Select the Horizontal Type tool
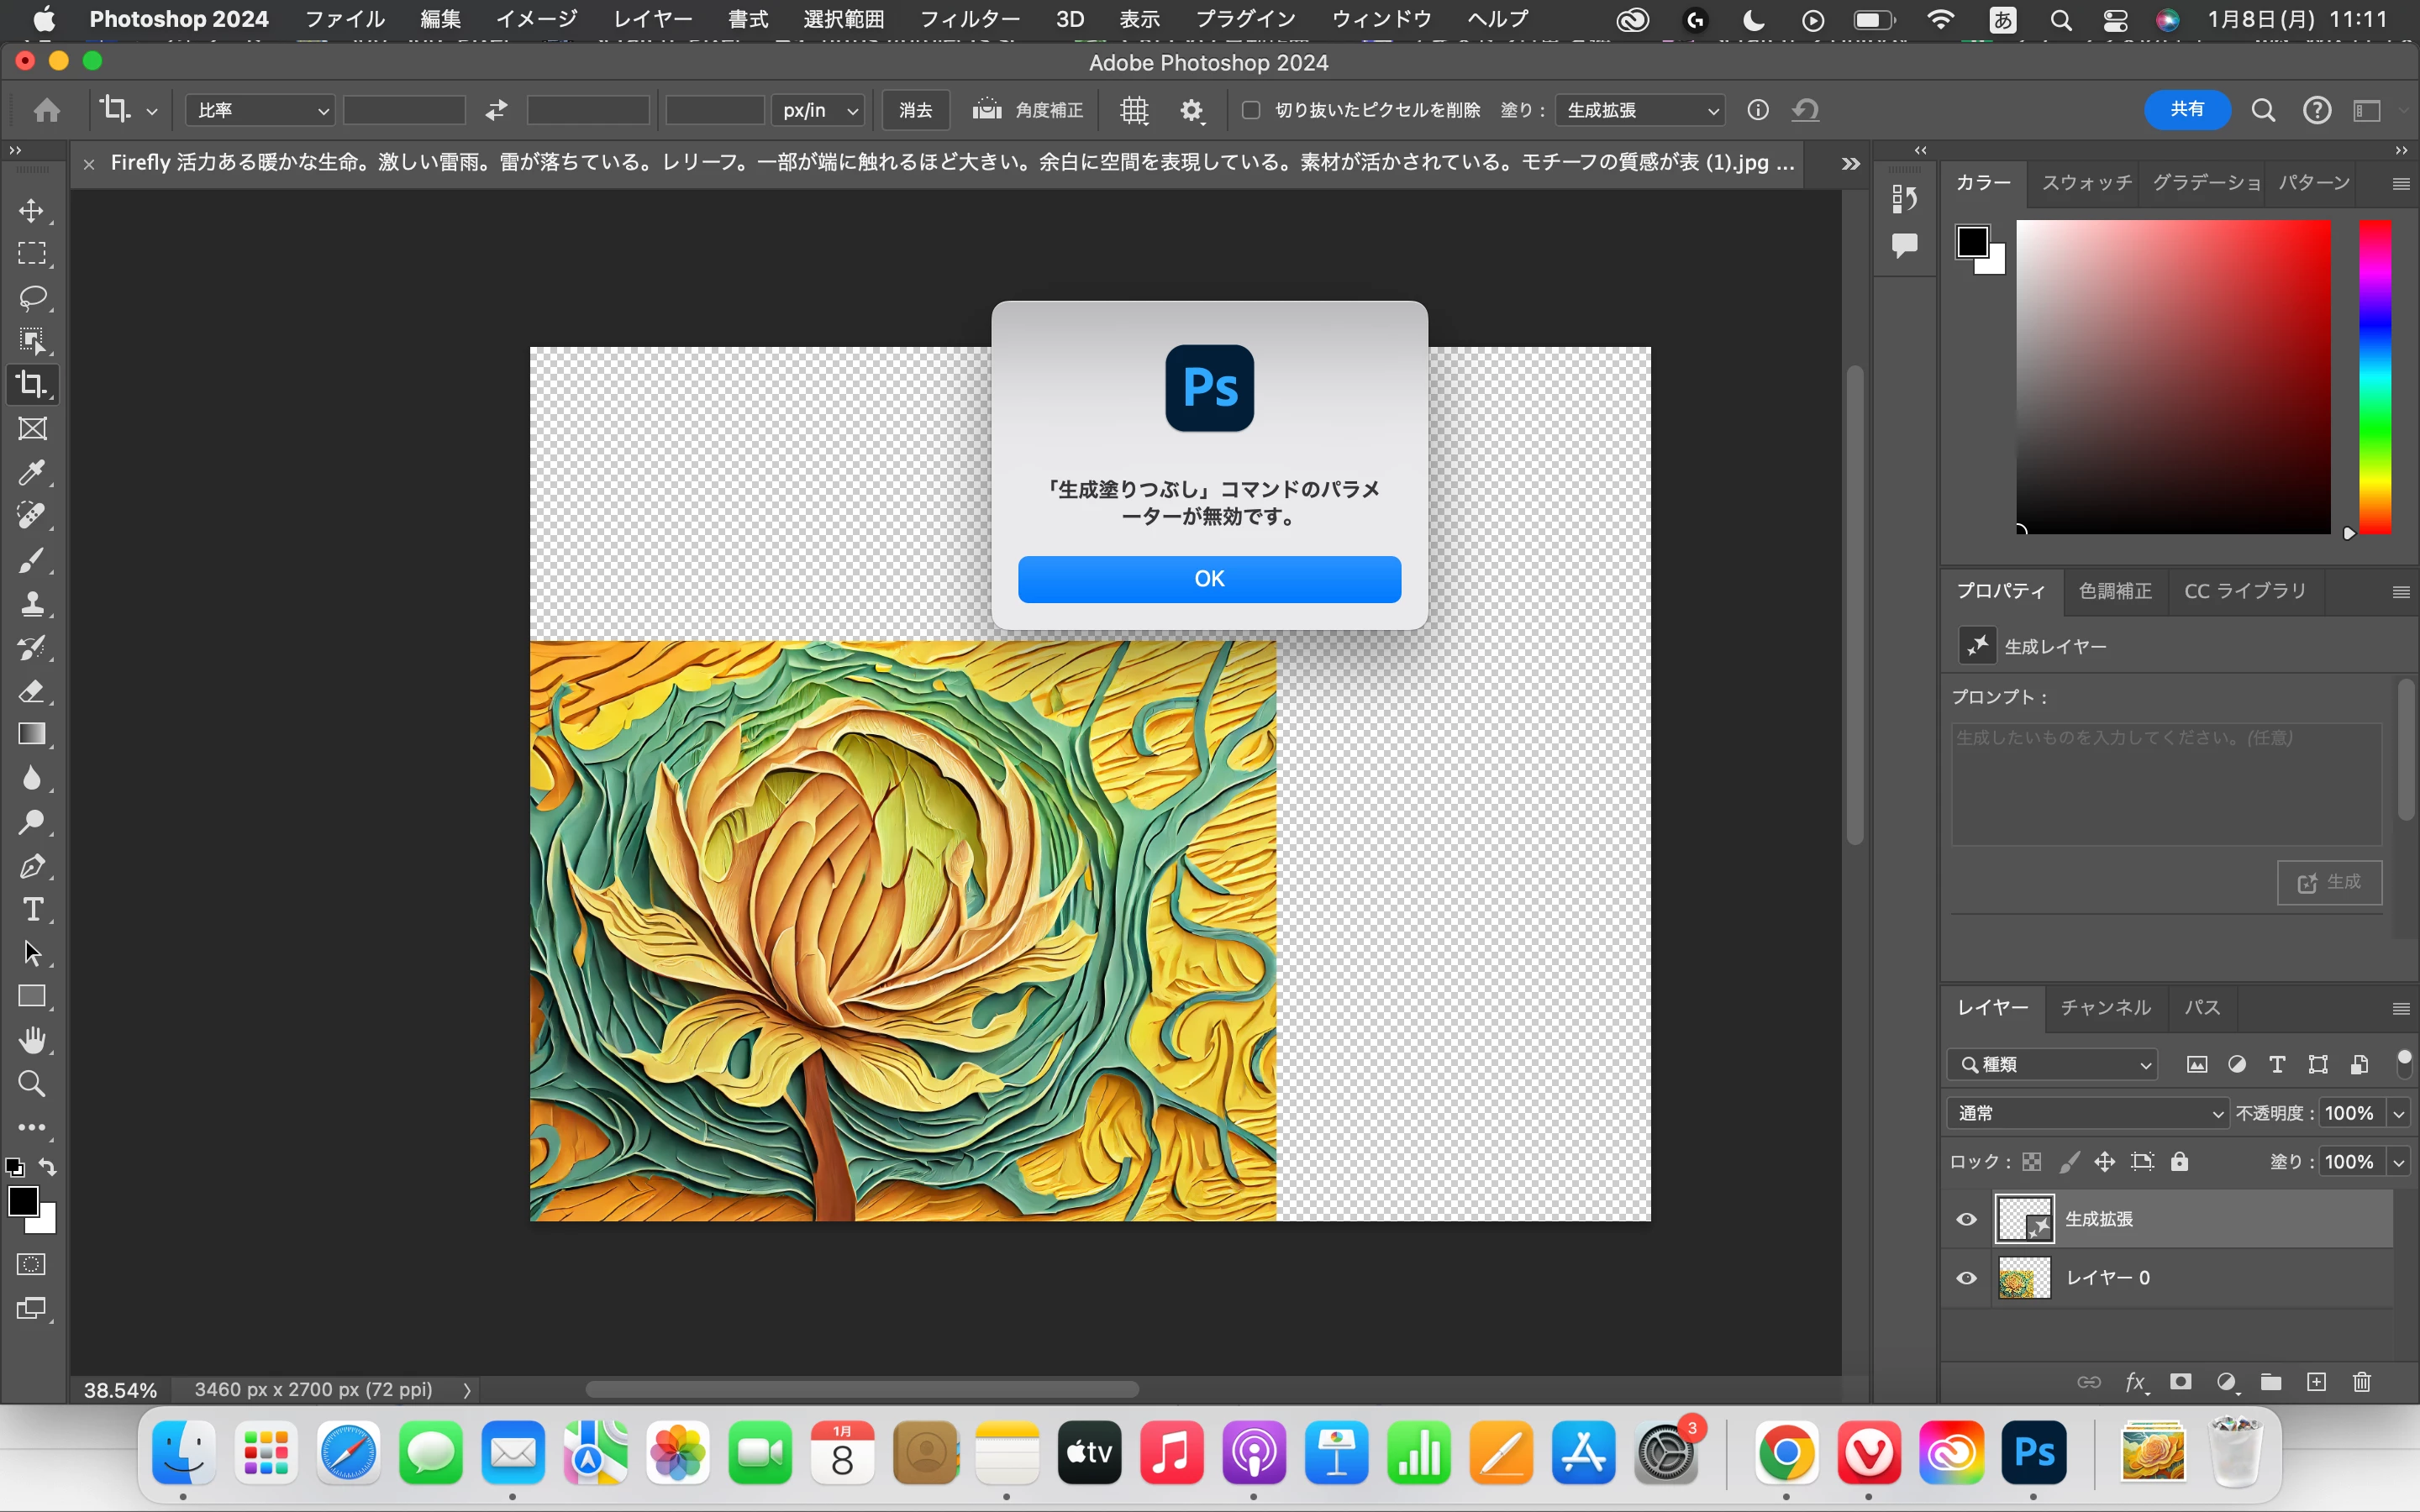 pos(32,909)
